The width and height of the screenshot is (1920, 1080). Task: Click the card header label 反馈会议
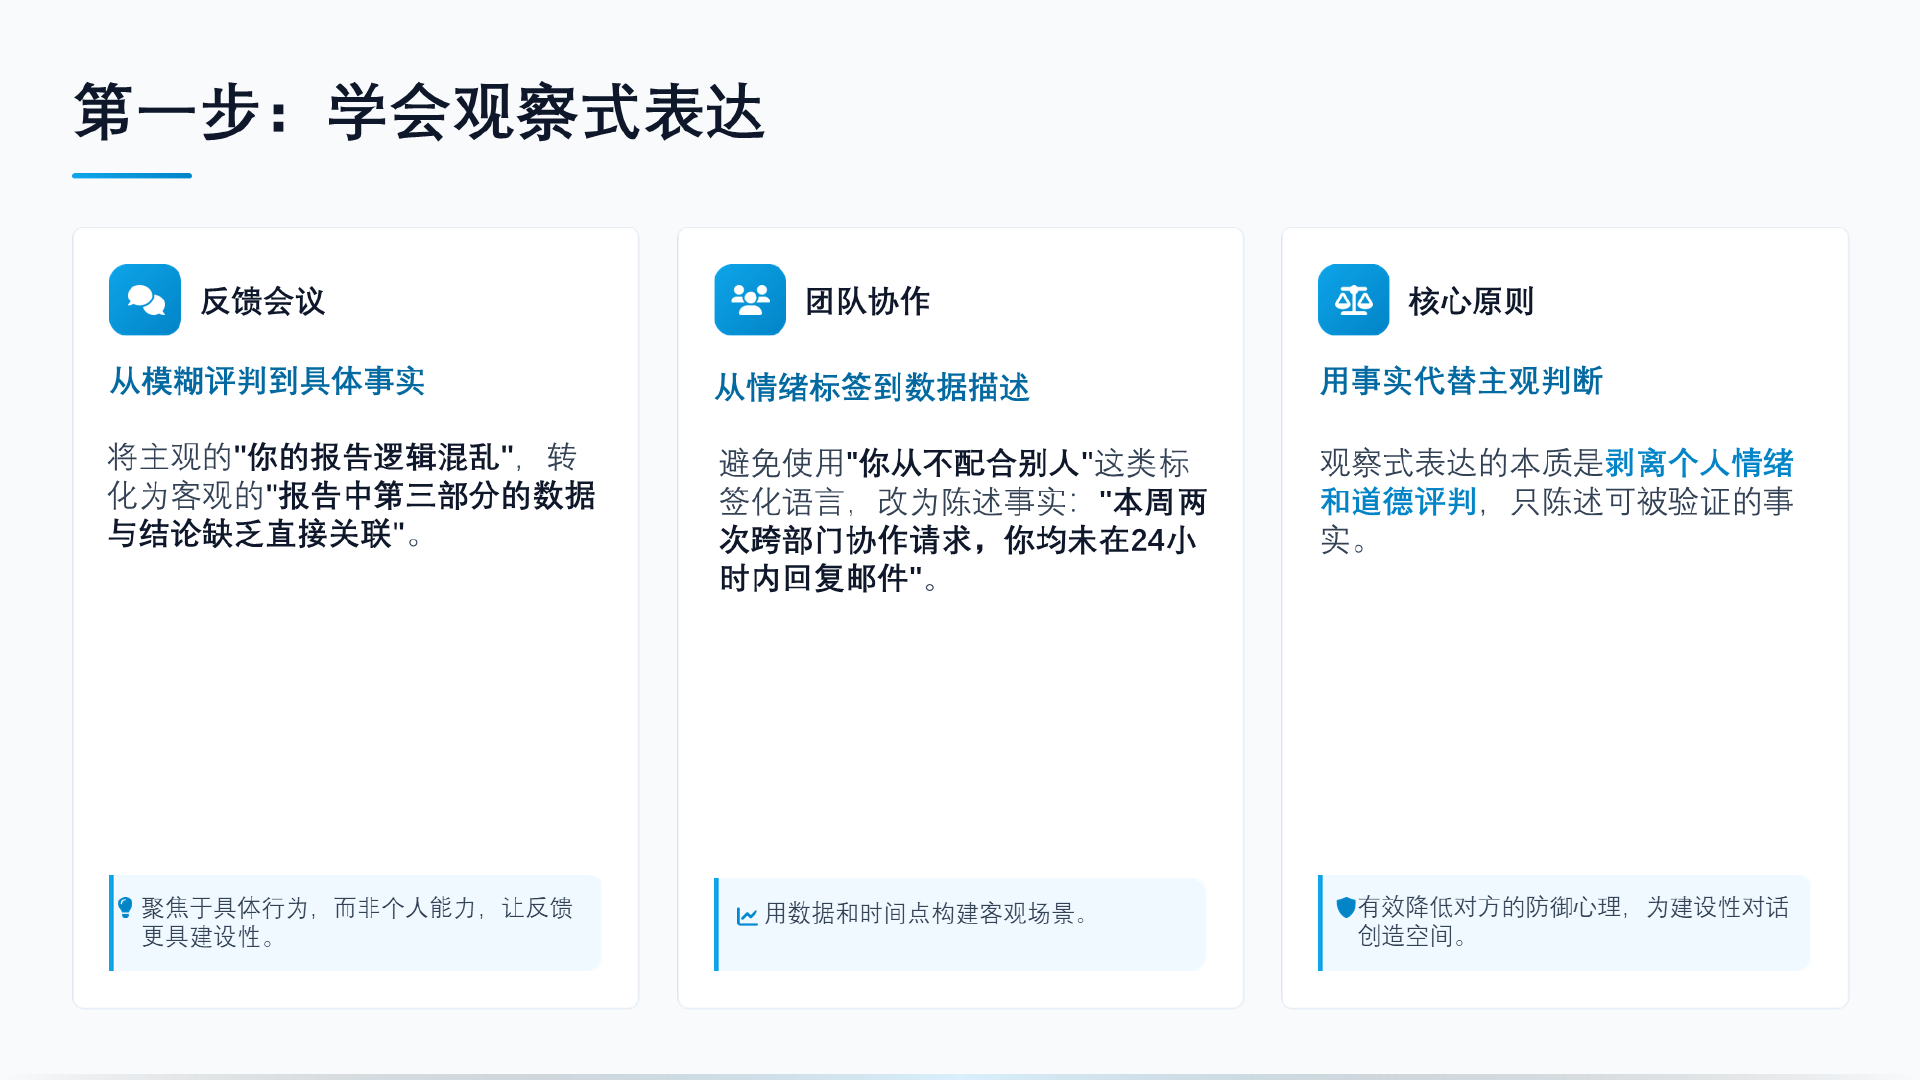264,301
